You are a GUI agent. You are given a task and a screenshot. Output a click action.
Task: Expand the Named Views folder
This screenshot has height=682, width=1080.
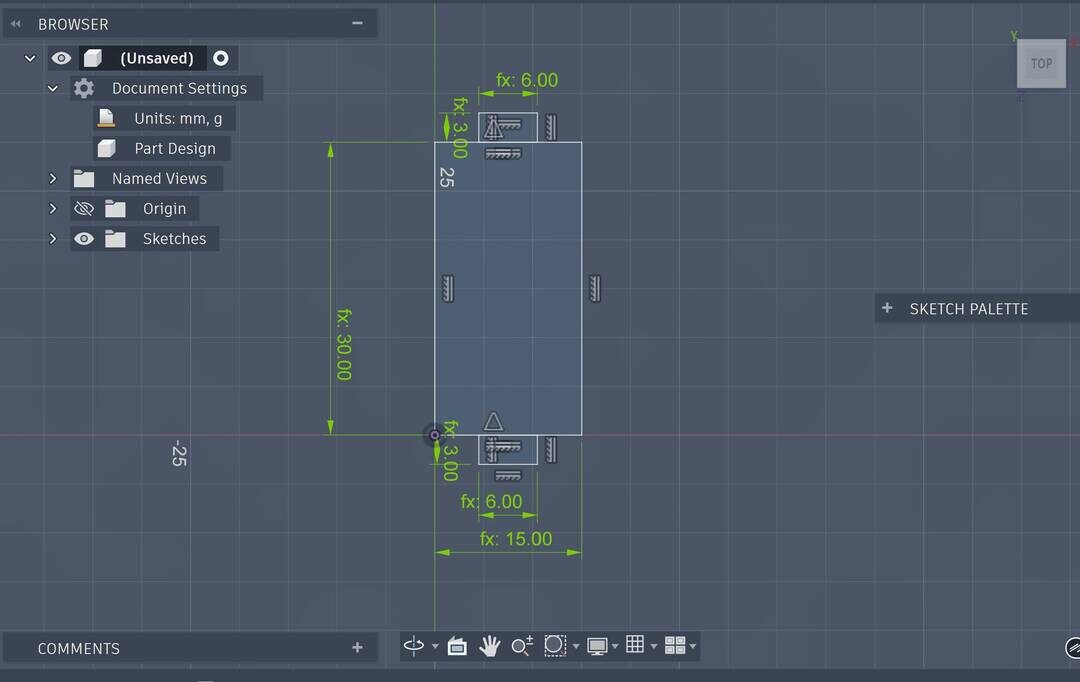point(53,178)
